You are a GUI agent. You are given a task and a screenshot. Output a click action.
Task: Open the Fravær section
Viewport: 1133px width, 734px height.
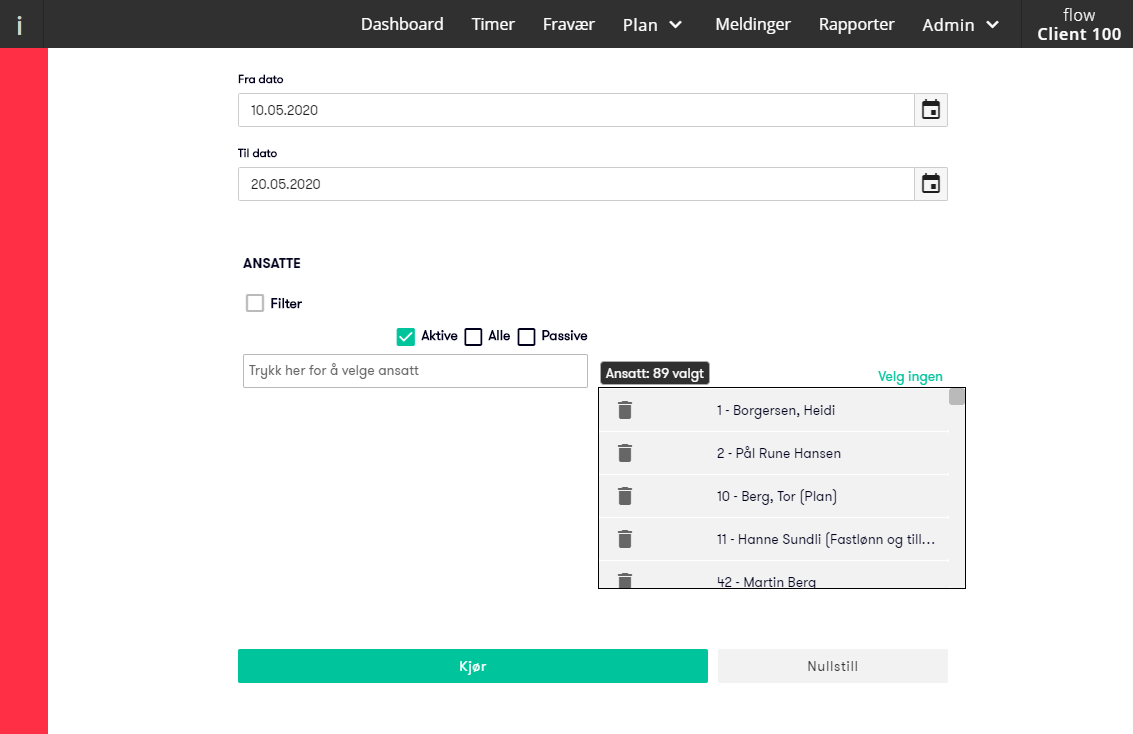569,25
